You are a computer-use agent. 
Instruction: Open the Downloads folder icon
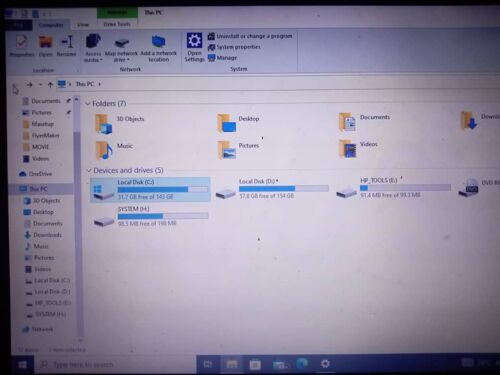(469, 120)
